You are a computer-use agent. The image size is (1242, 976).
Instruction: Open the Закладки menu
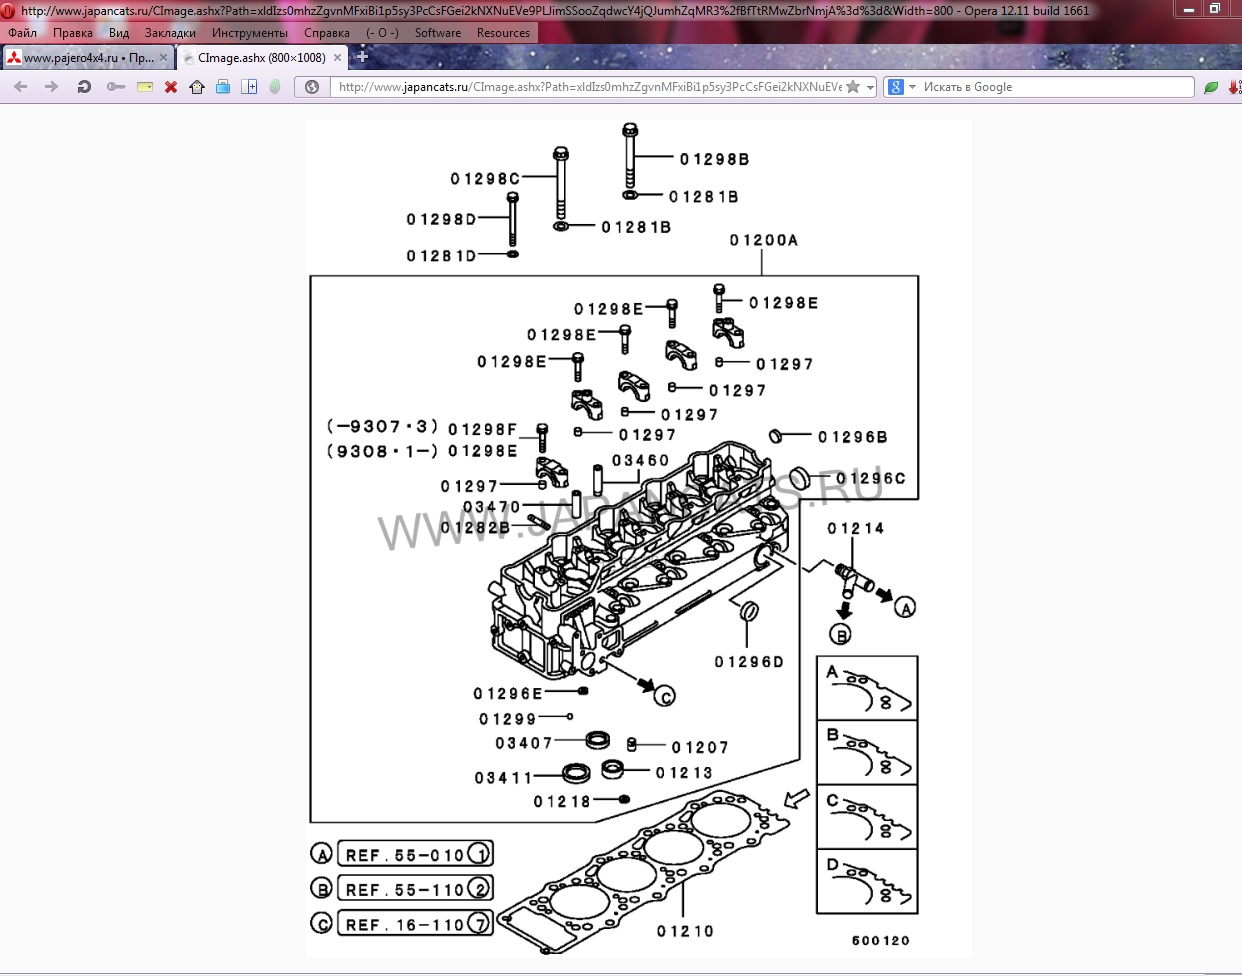pos(170,33)
